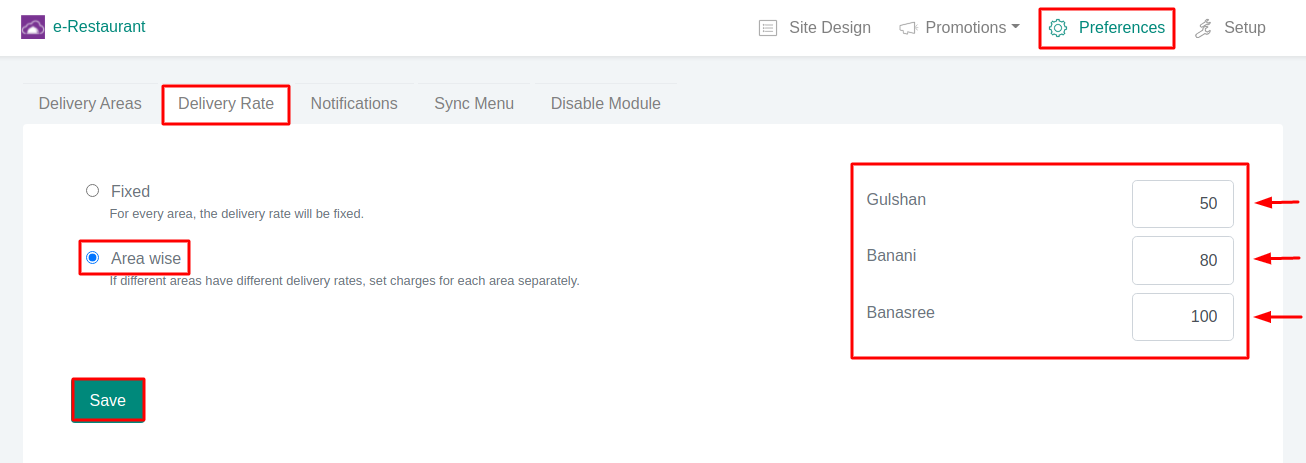Click the Preferences gear icon
Viewport: 1306px width, 463px height.
click(x=1058, y=28)
